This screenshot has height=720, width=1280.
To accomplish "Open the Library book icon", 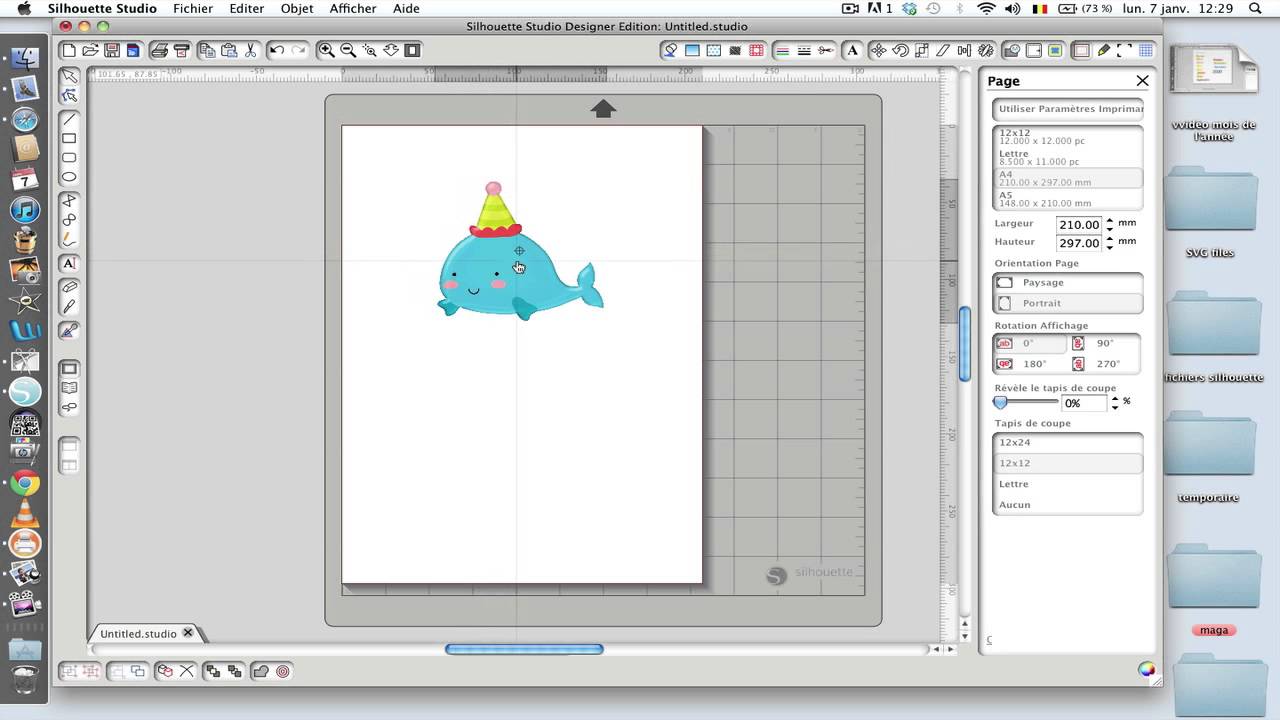I will [69, 388].
